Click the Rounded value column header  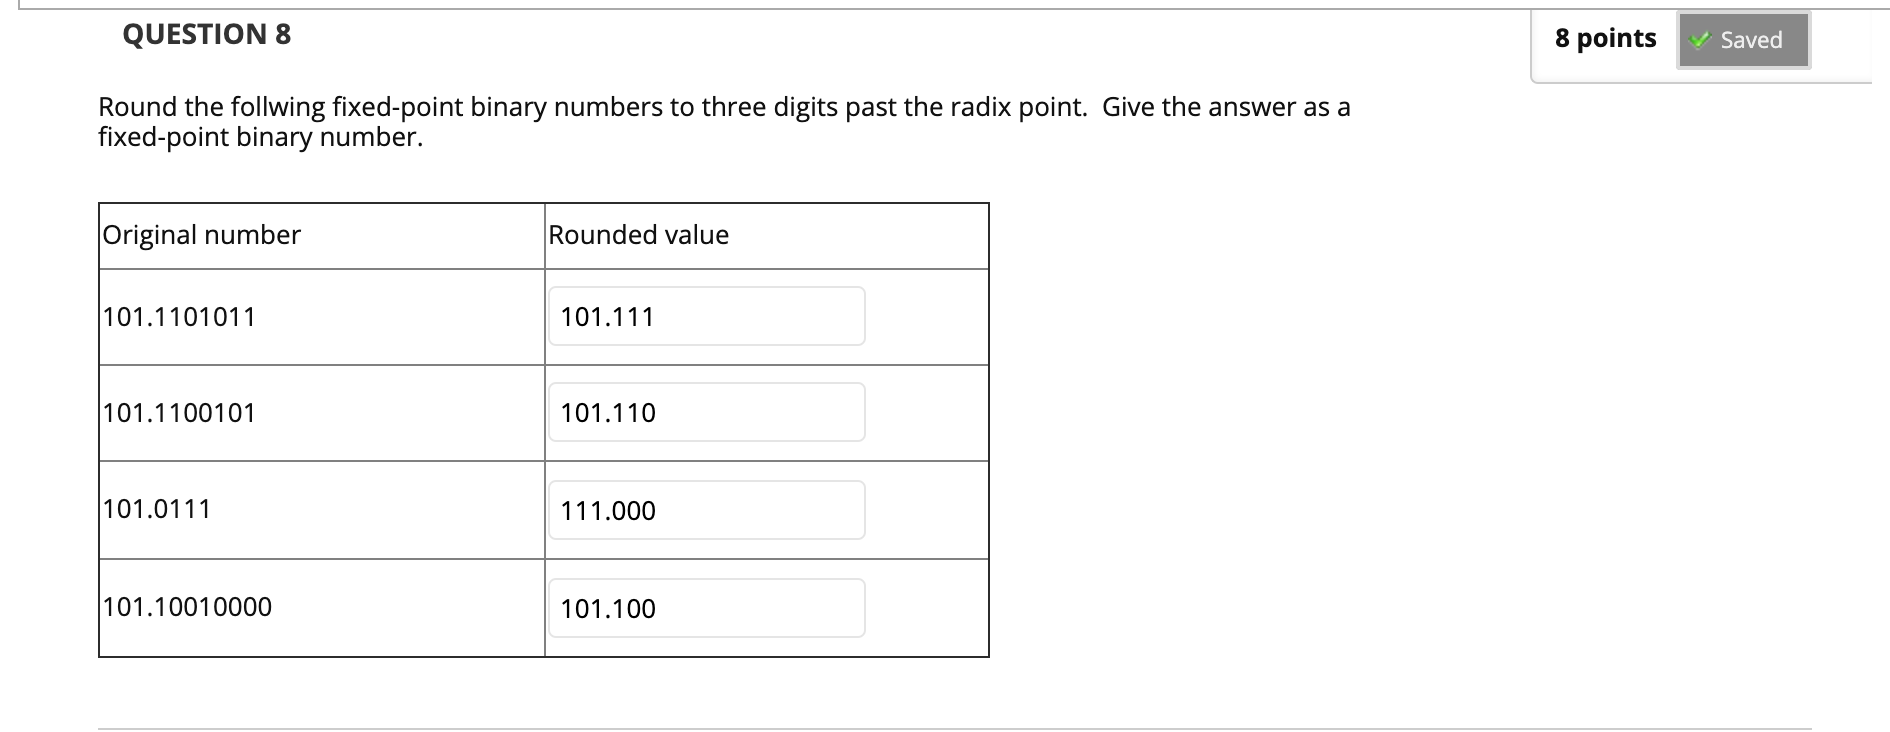coord(637,234)
